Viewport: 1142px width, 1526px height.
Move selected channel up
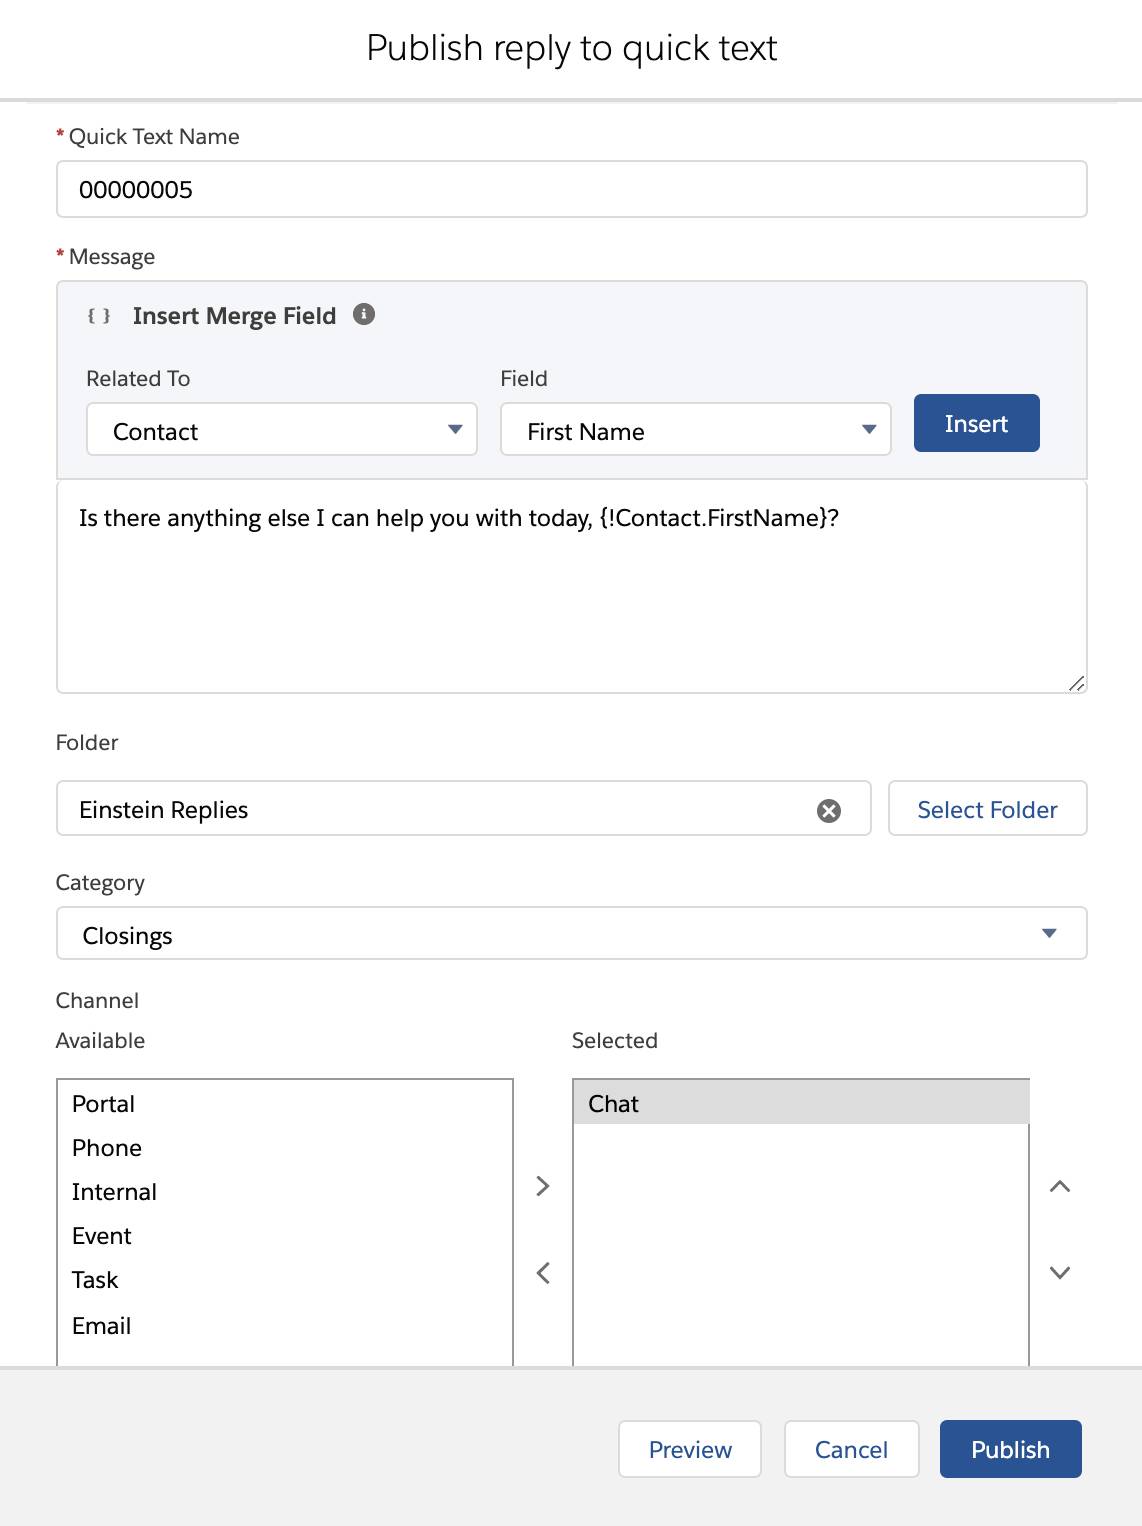(1060, 1186)
